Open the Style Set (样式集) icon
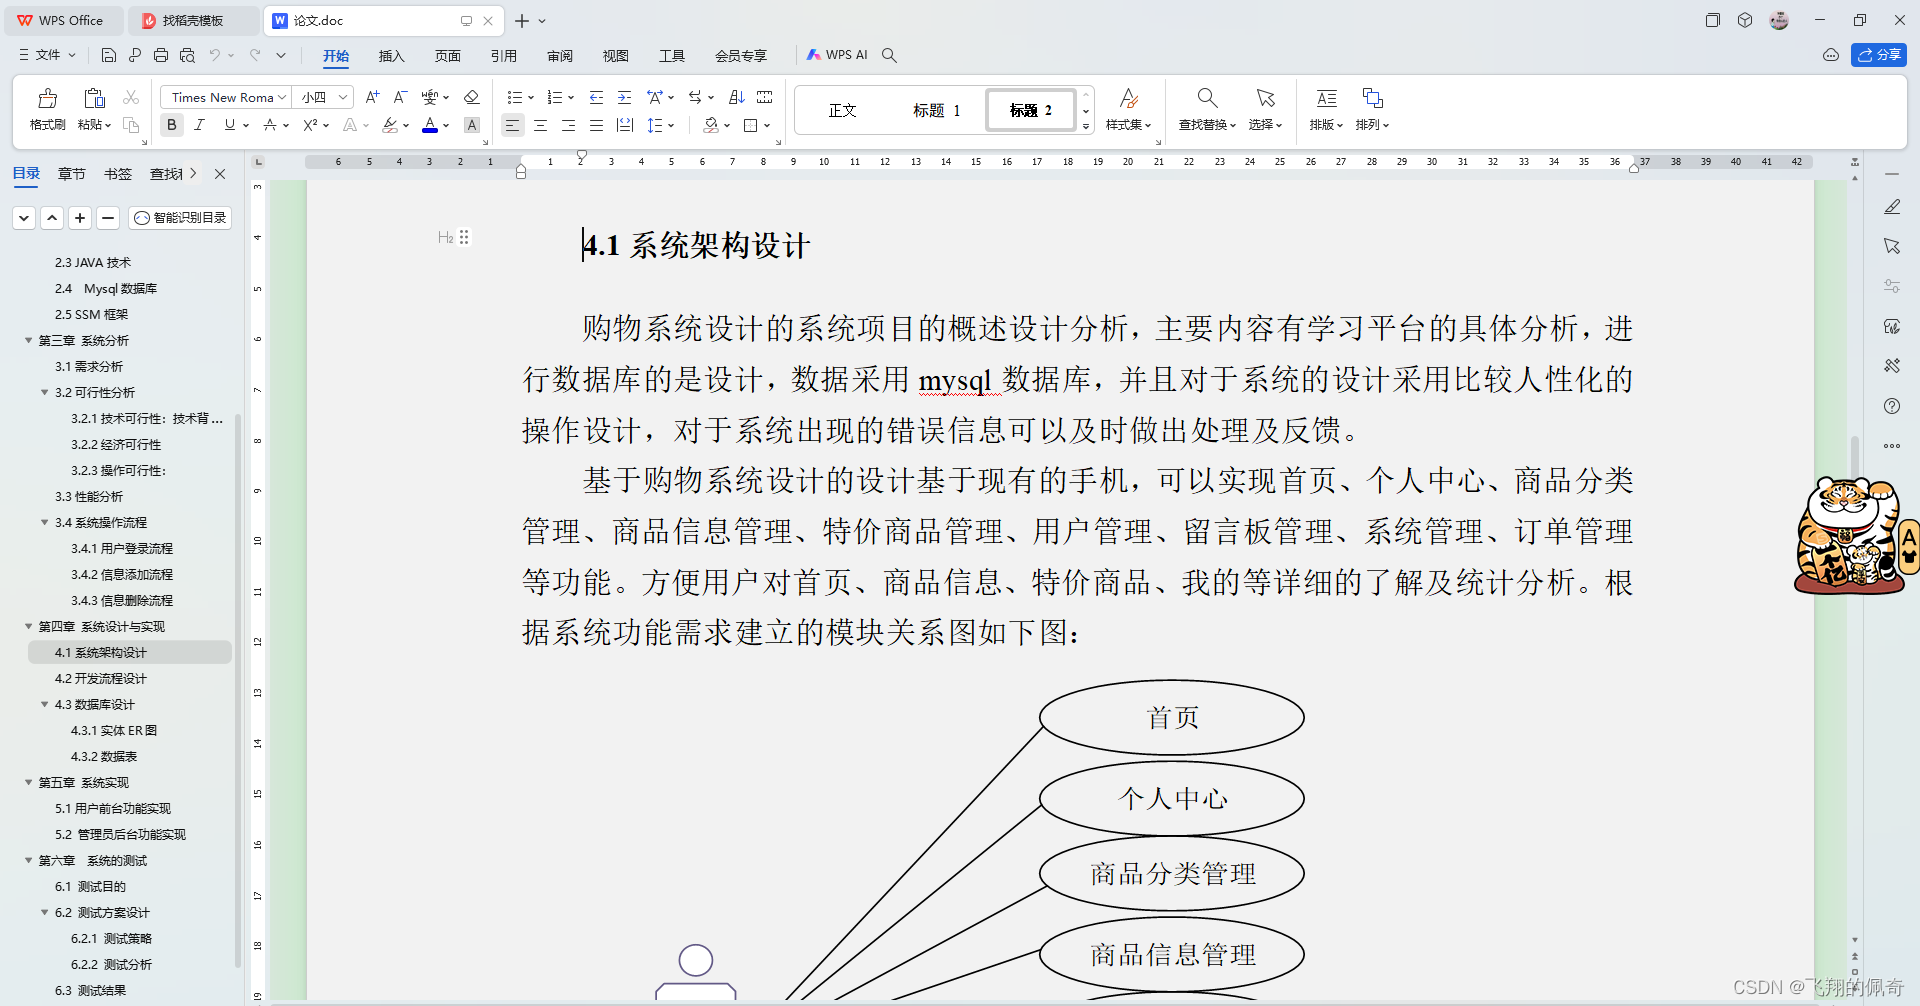1920x1006 pixels. [x=1128, y=98]
